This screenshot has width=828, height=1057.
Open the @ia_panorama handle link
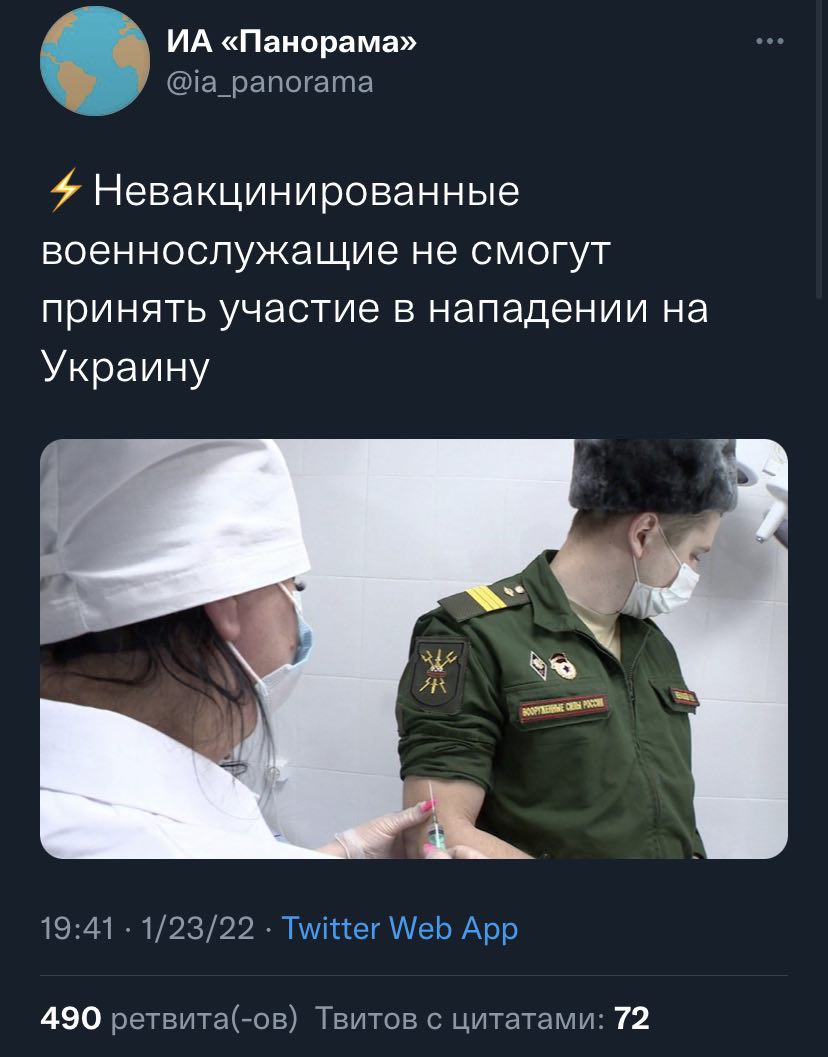click(x=270, y=82)
